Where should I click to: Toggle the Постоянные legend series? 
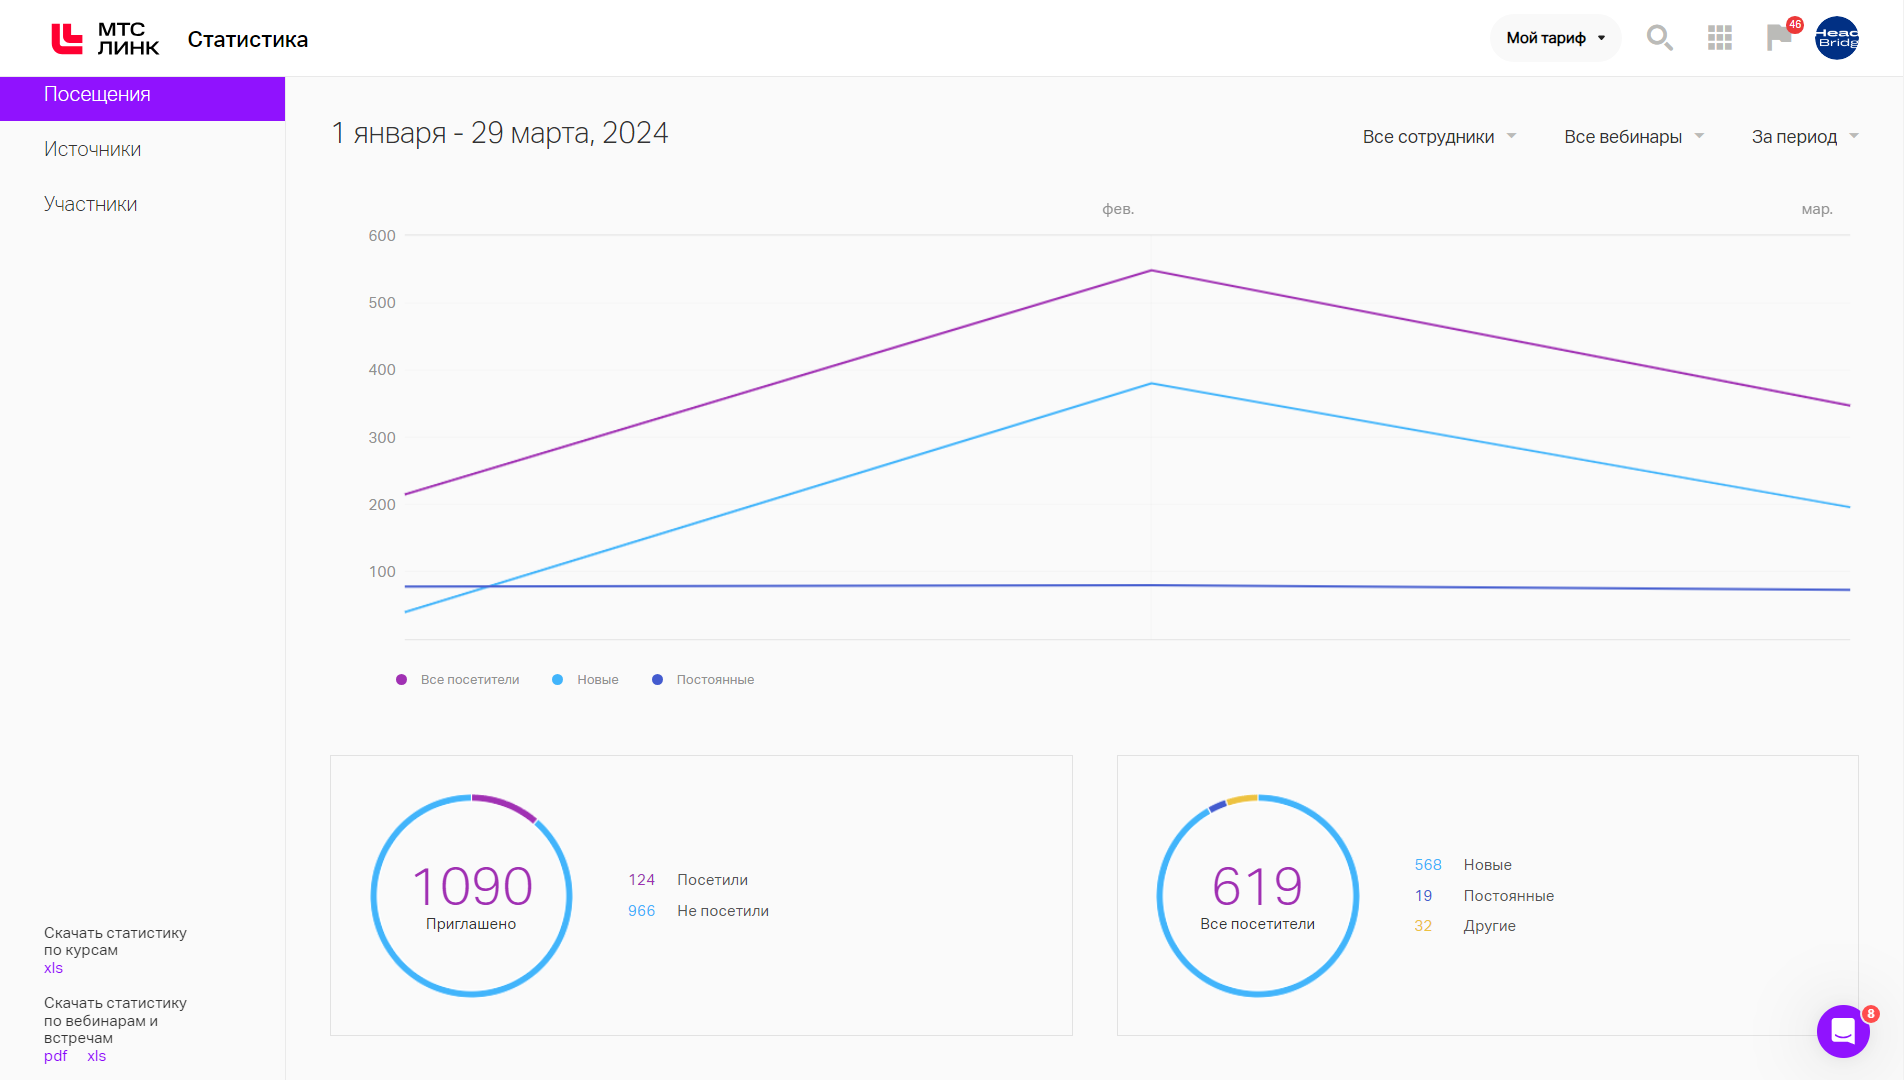point(703,680)
